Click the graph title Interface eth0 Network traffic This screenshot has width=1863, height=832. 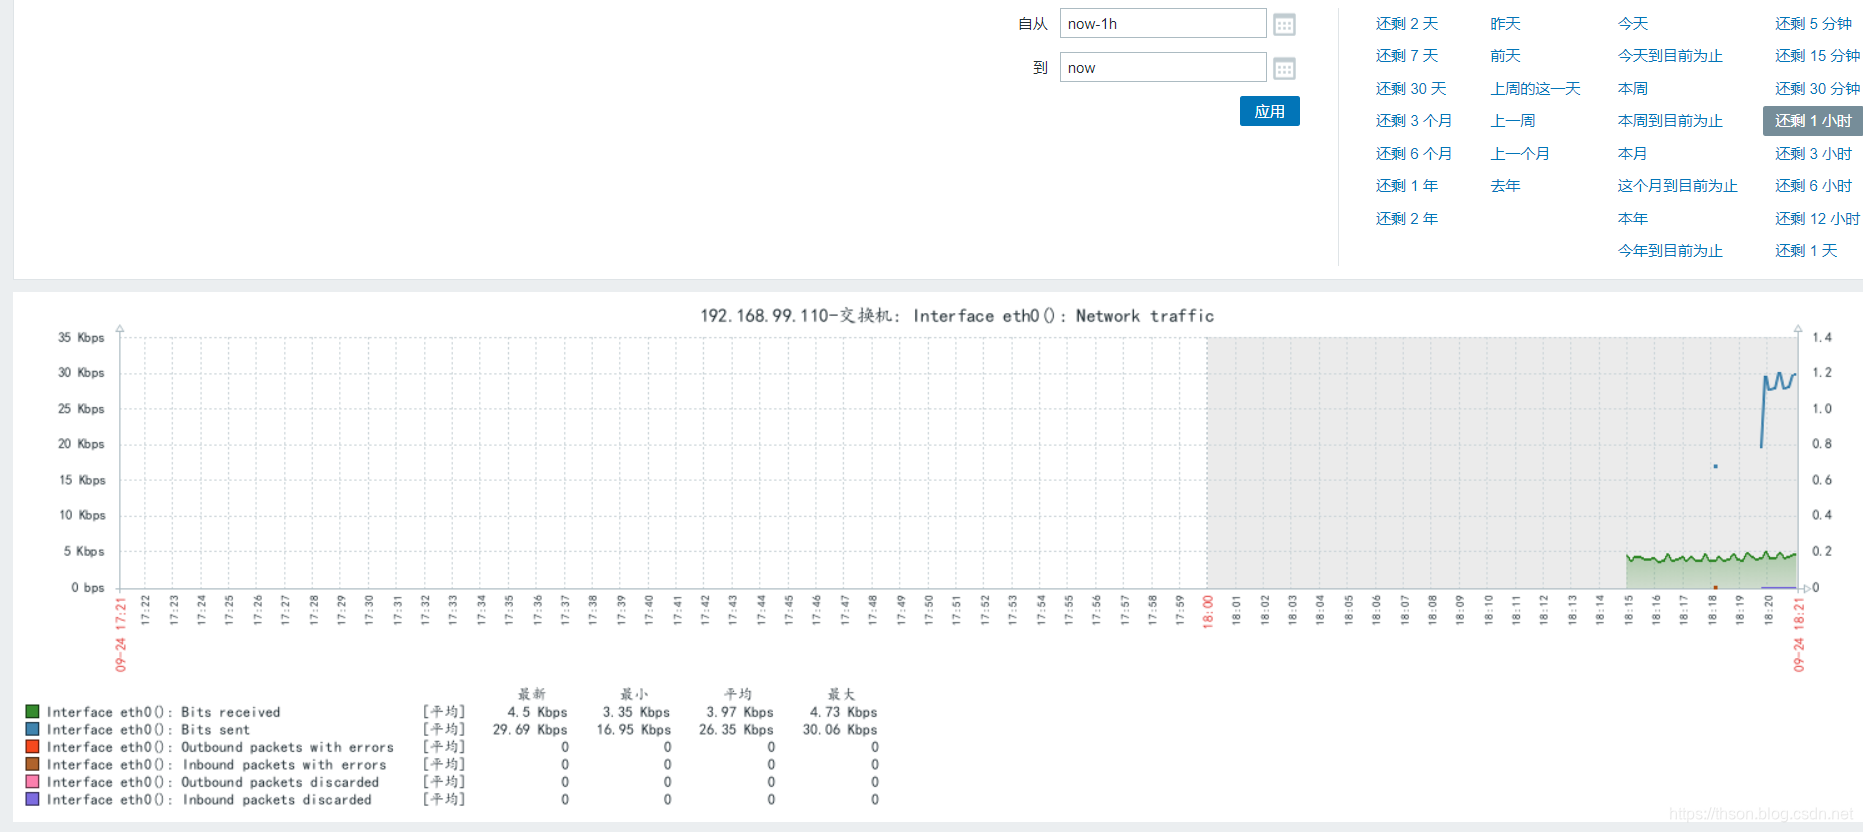coord(957,316)
